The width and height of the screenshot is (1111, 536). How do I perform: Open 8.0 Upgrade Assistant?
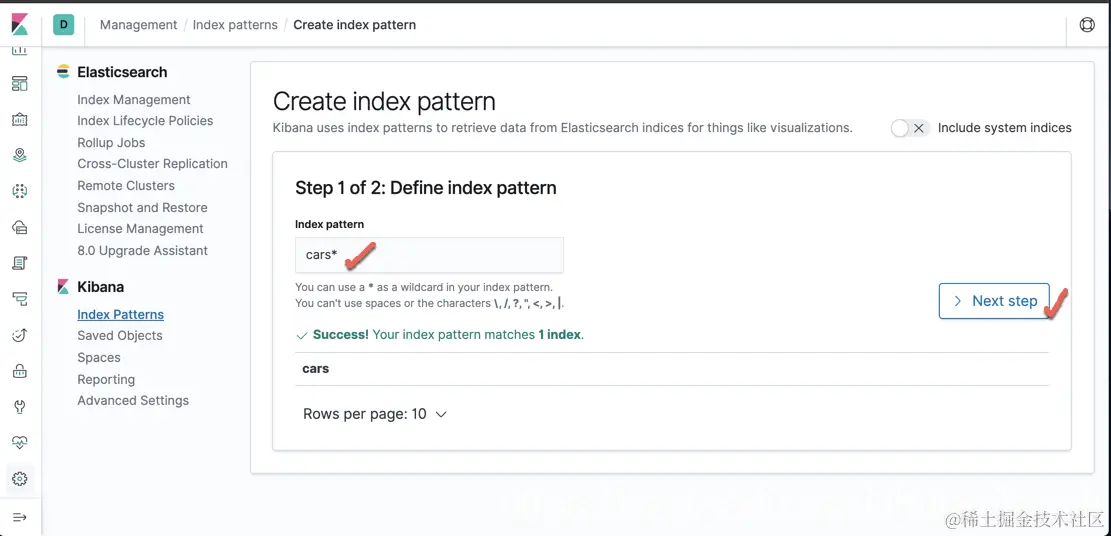coord(142,251)
